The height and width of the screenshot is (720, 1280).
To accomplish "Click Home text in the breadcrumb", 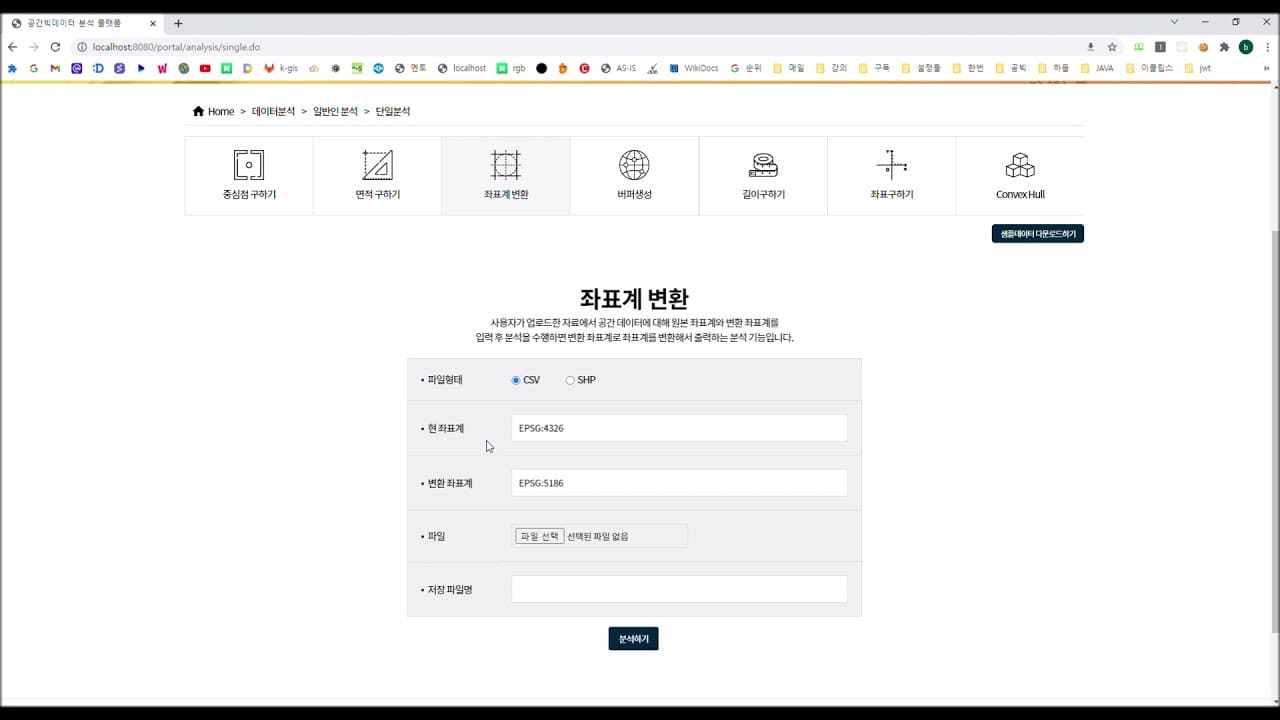I will point(221,111).
